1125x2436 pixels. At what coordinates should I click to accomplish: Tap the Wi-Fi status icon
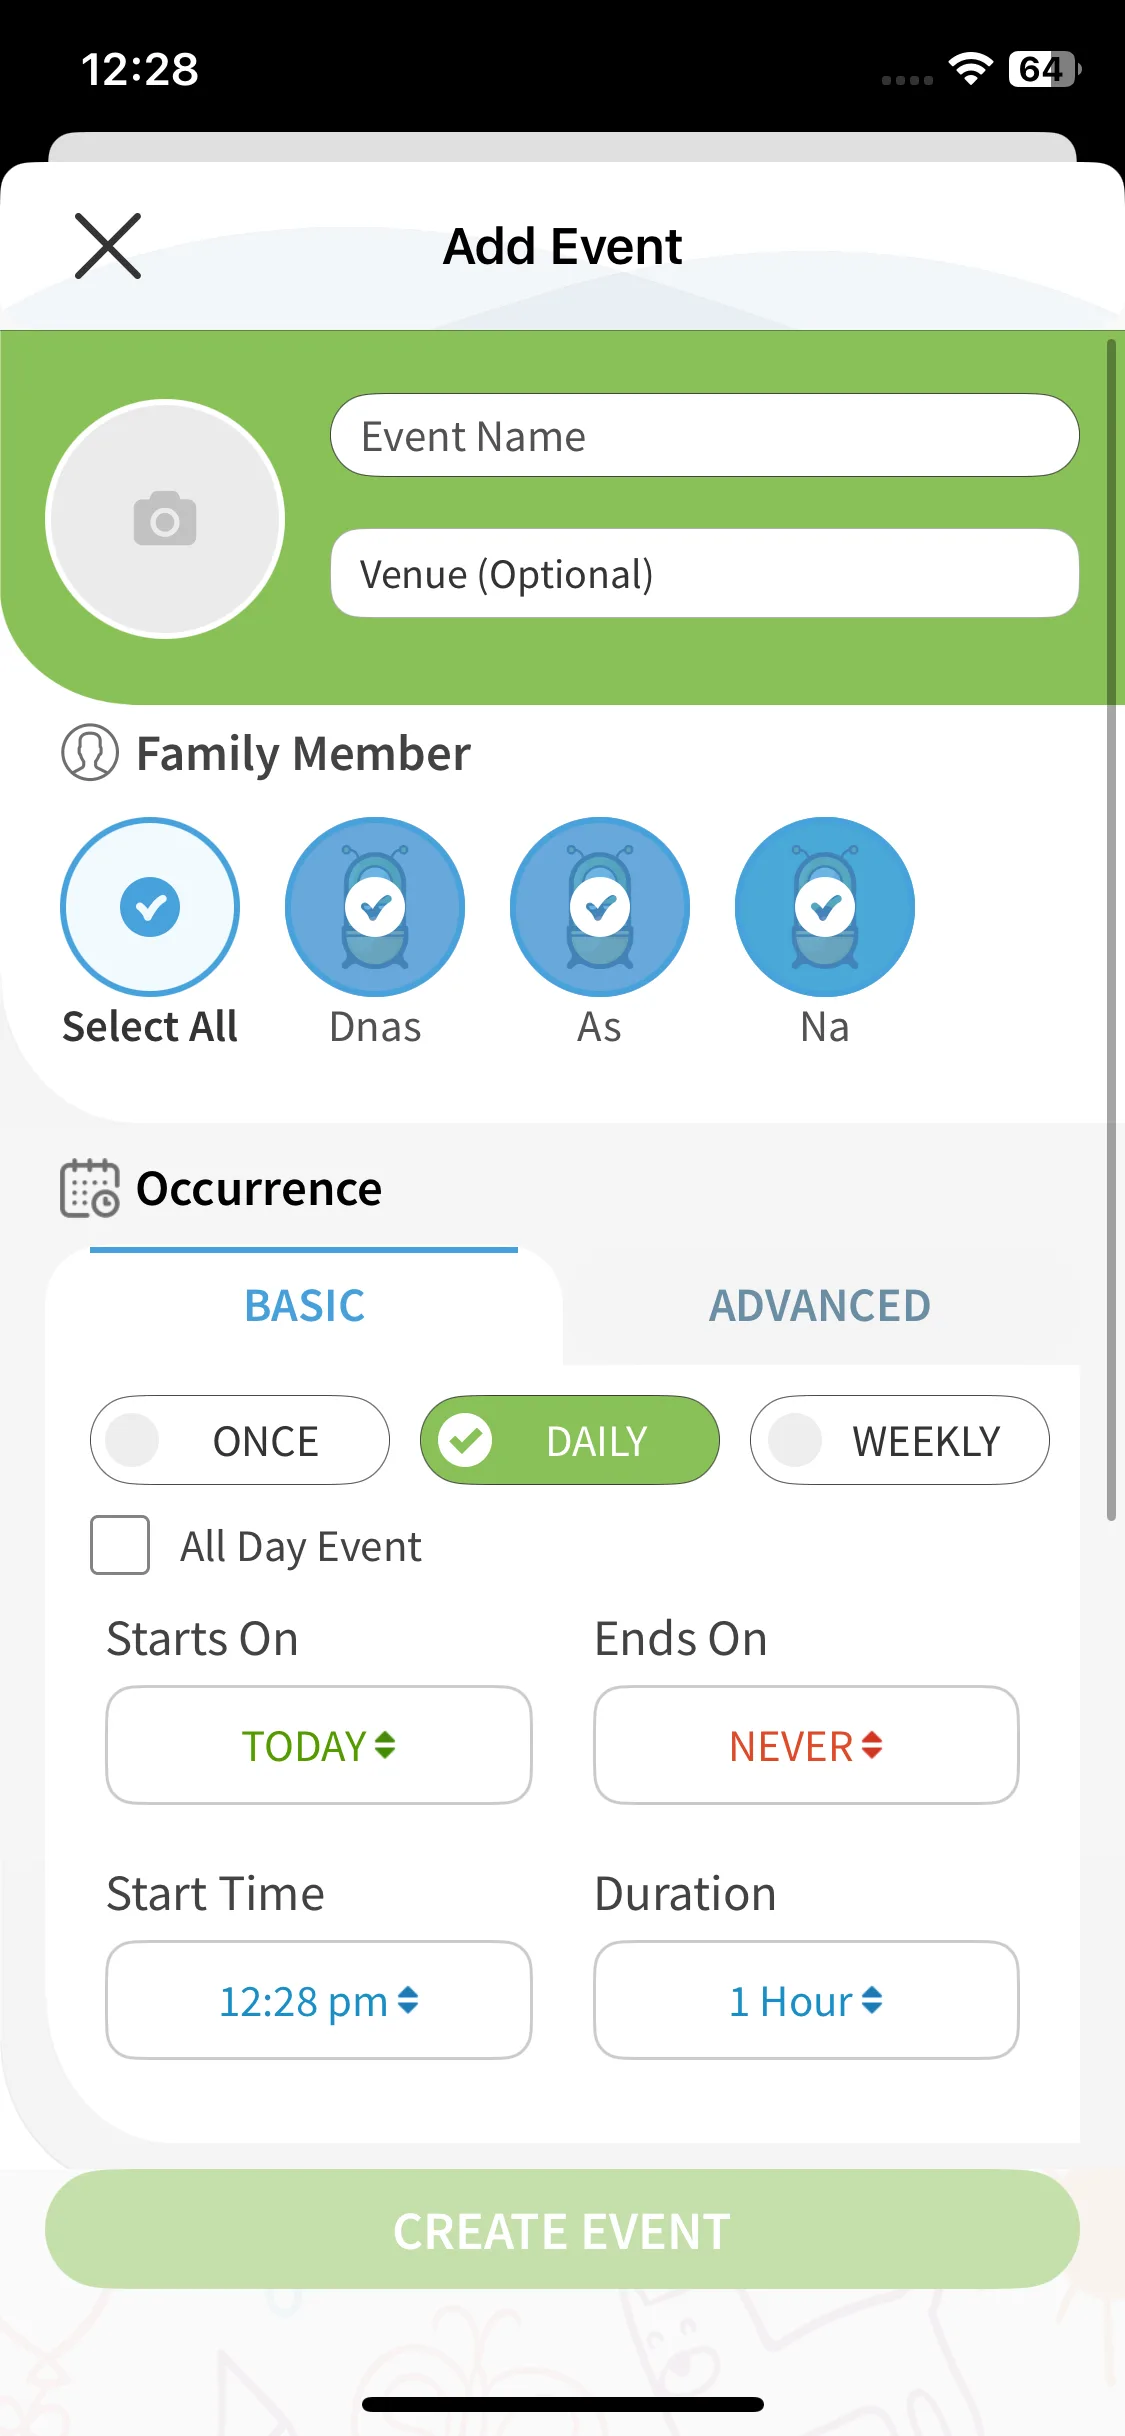(970, 69)
